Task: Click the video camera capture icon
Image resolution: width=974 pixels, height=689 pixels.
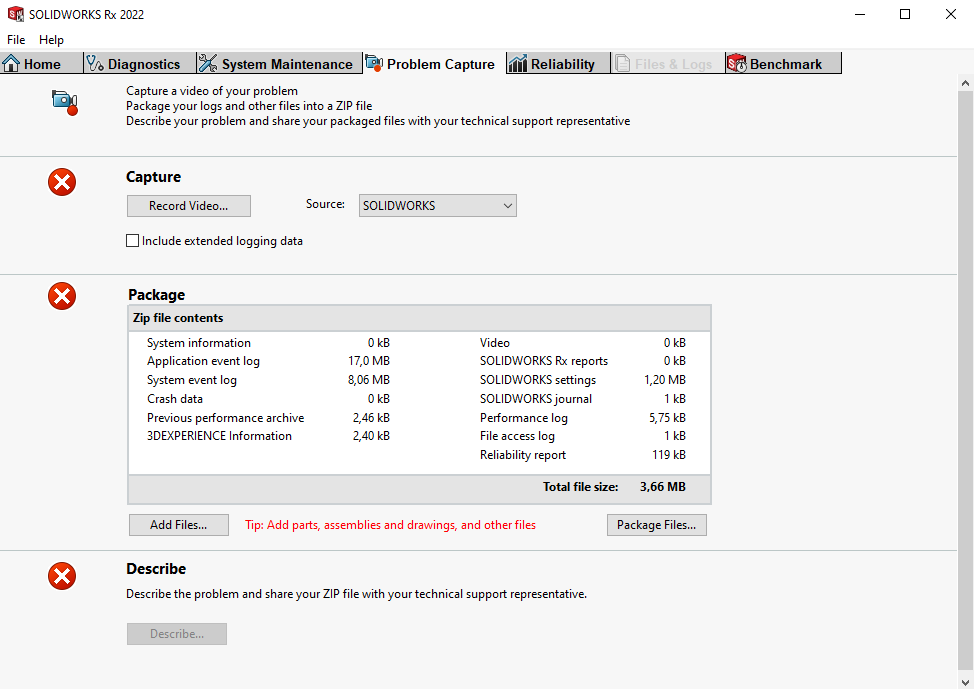Action: point(65,101)
